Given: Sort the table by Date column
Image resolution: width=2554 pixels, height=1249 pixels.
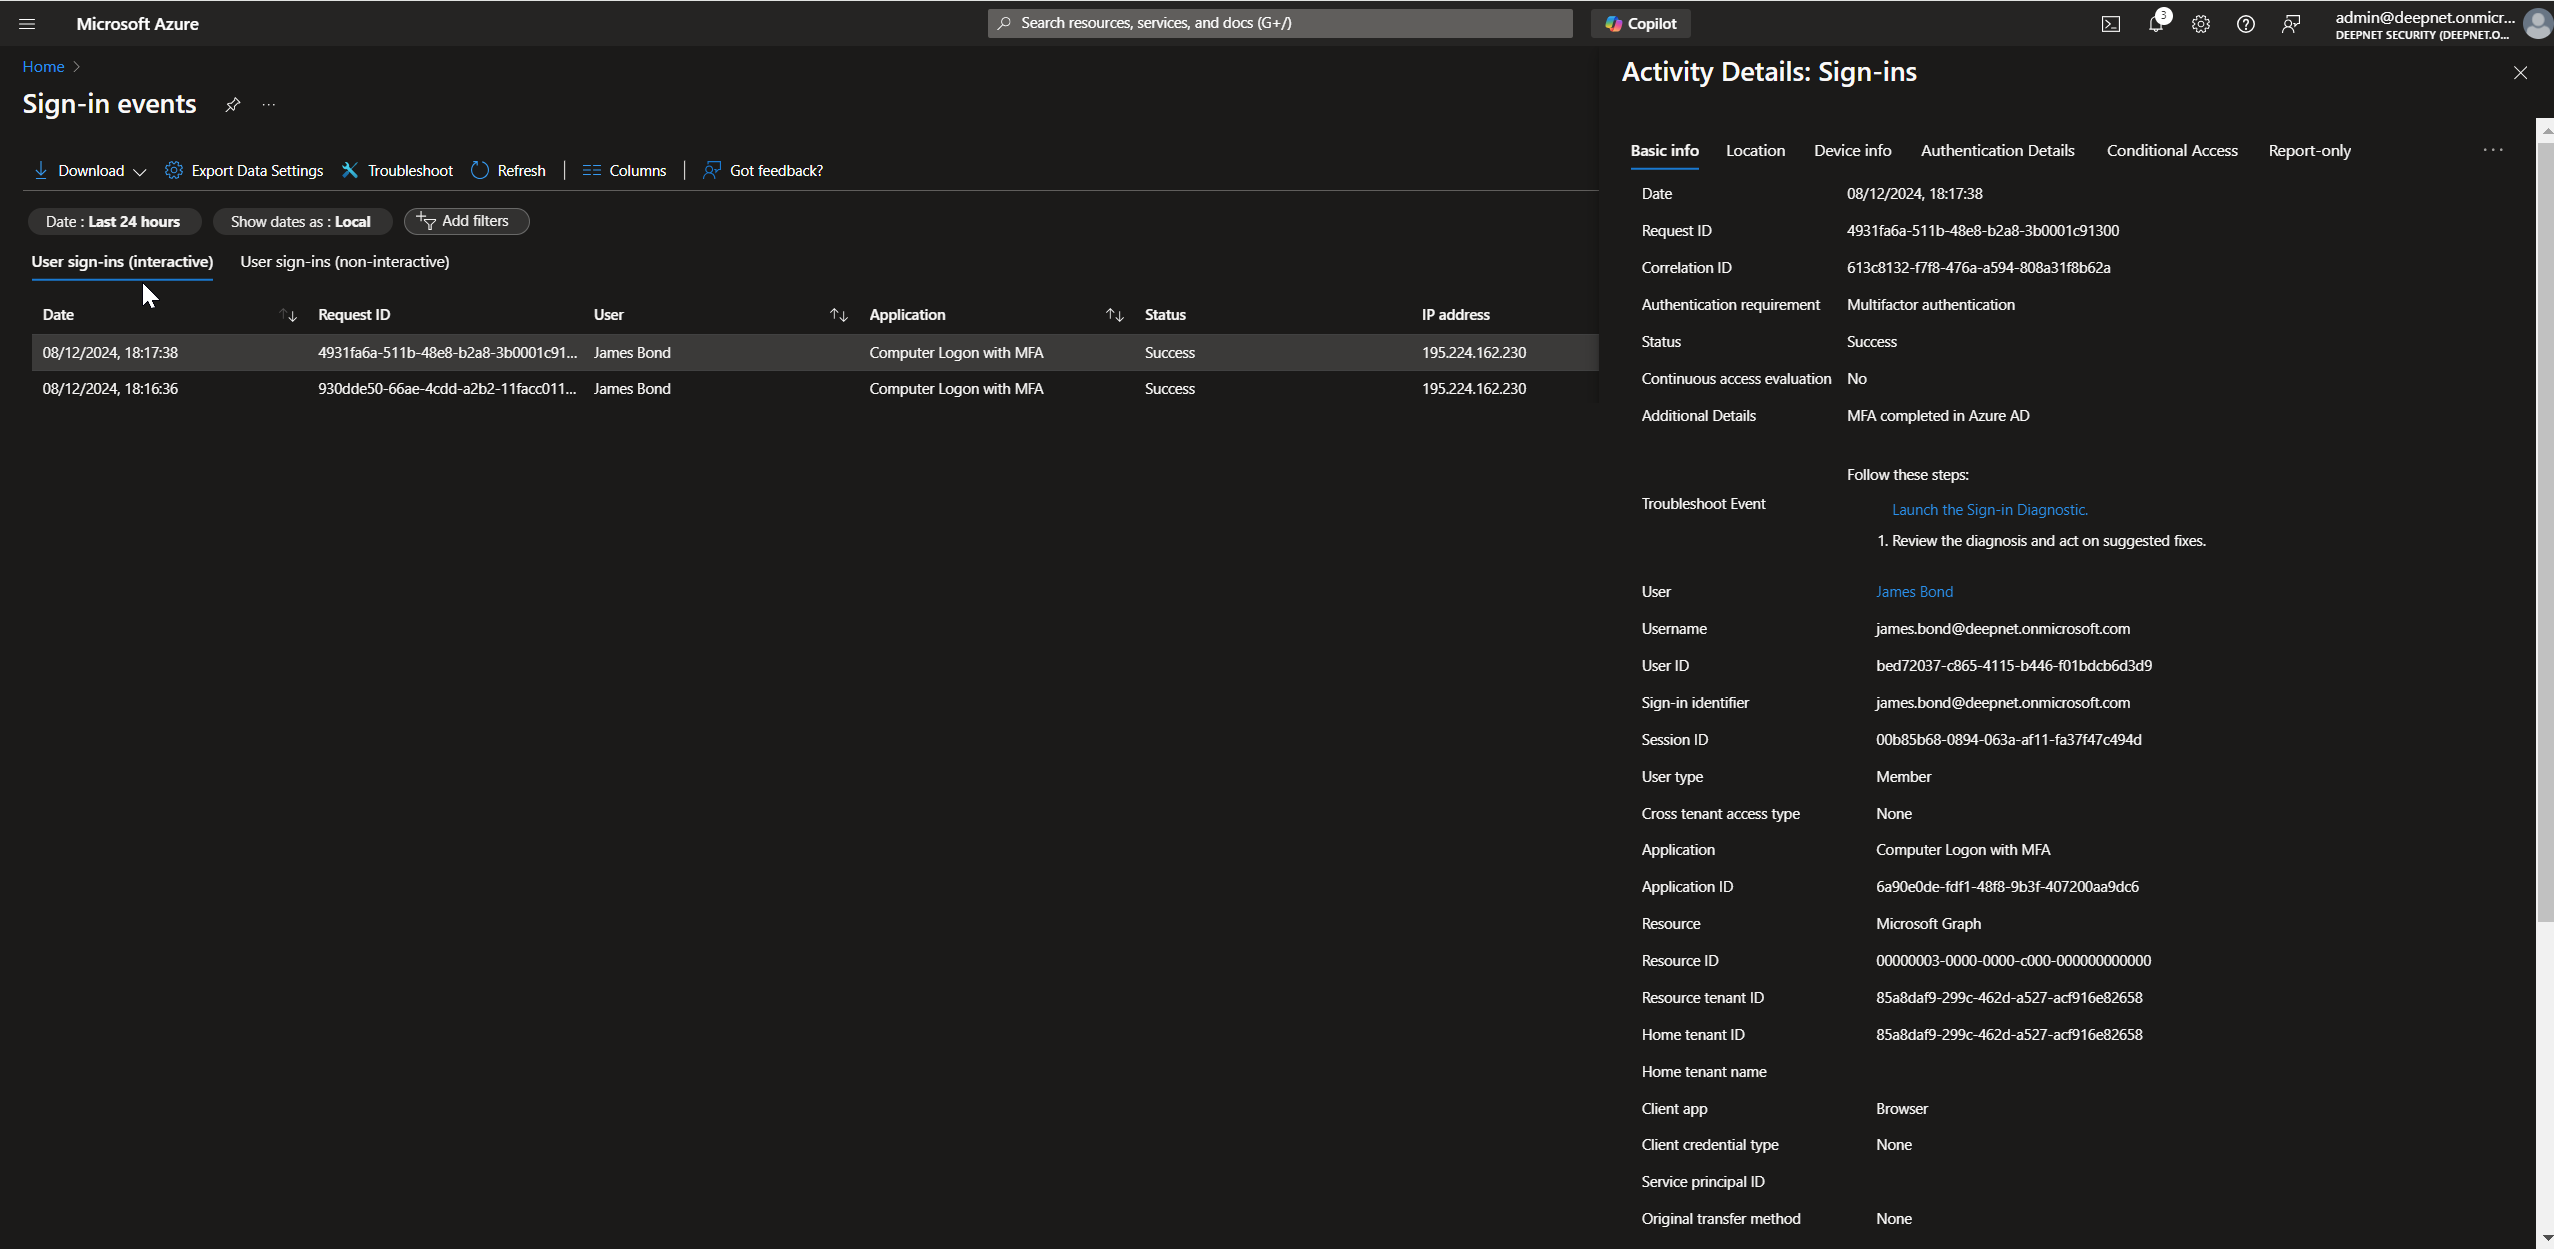Looking at the screenshot, I should point(288,315).
